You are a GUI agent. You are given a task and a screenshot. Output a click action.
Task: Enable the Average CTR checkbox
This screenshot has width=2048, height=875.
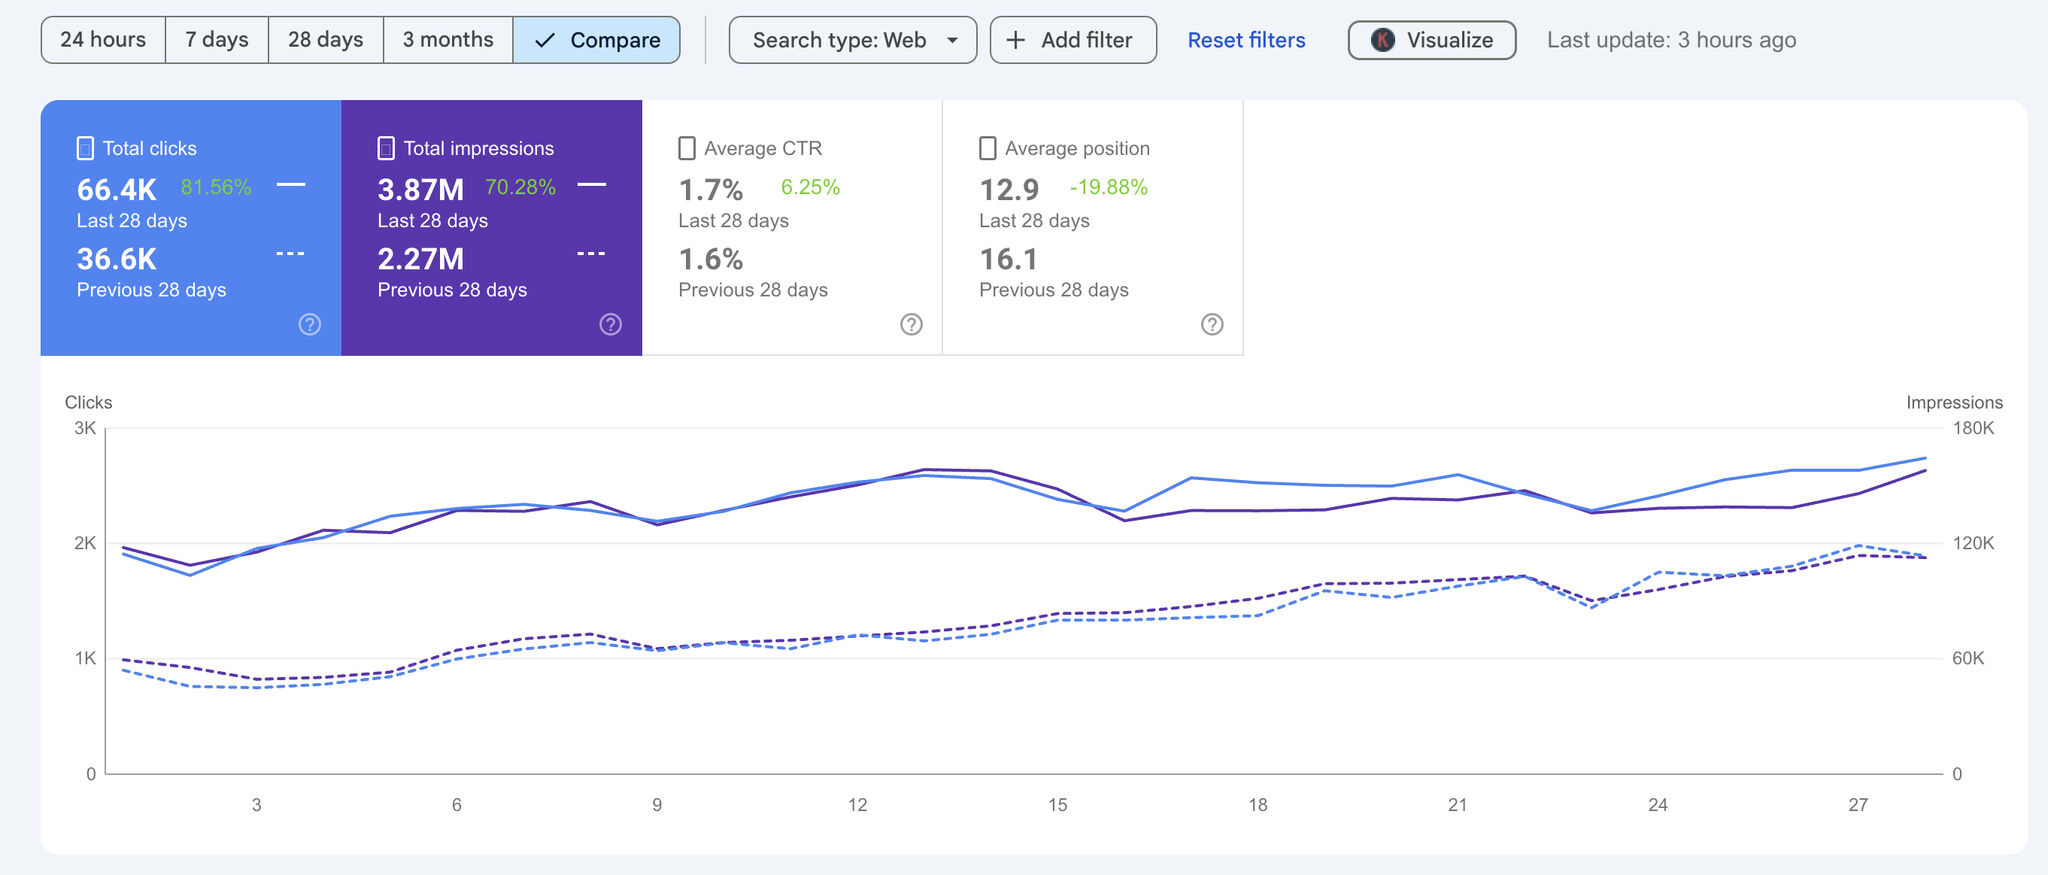point(687,148)
